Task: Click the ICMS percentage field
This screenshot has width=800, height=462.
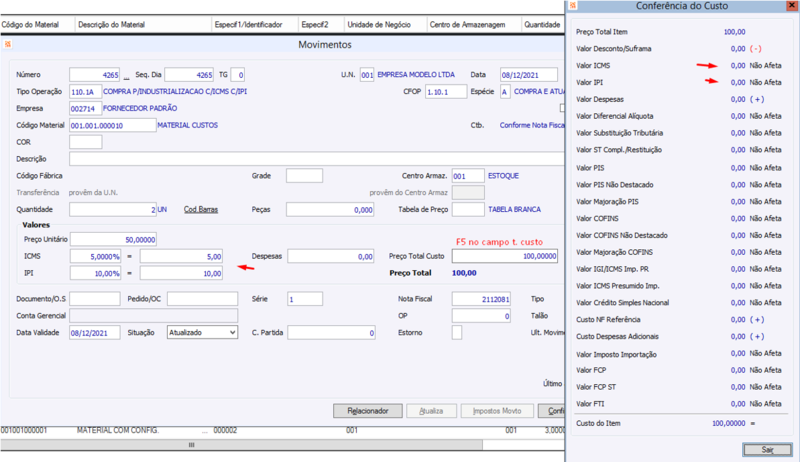Action: click(x=95, y=256)
